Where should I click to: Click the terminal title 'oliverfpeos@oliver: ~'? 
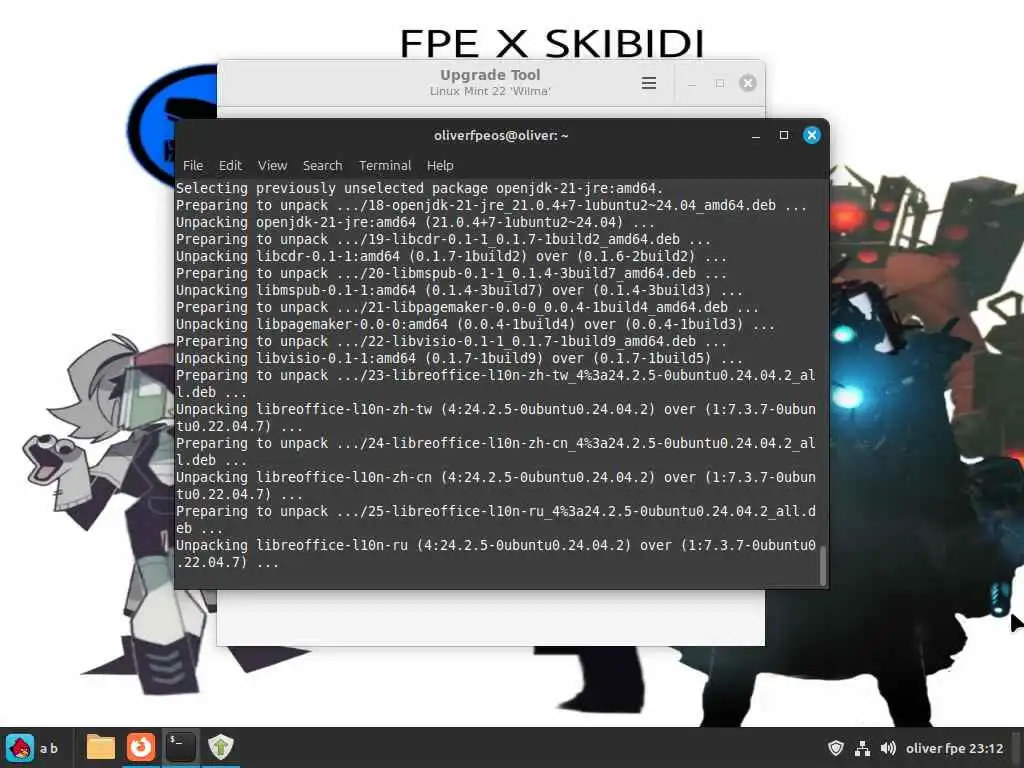pyautogui.click(x=501, y=136)
